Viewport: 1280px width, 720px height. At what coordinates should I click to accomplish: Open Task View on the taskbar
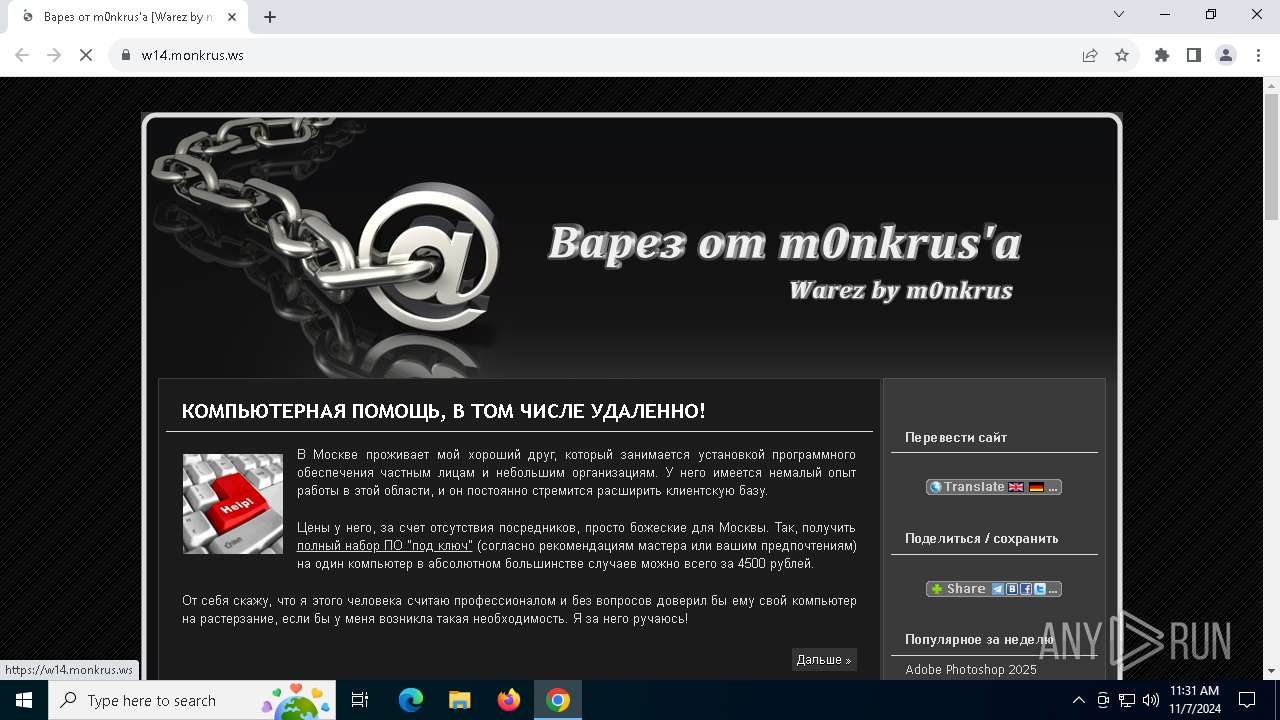pyautogui.click(x=360, y=700)
